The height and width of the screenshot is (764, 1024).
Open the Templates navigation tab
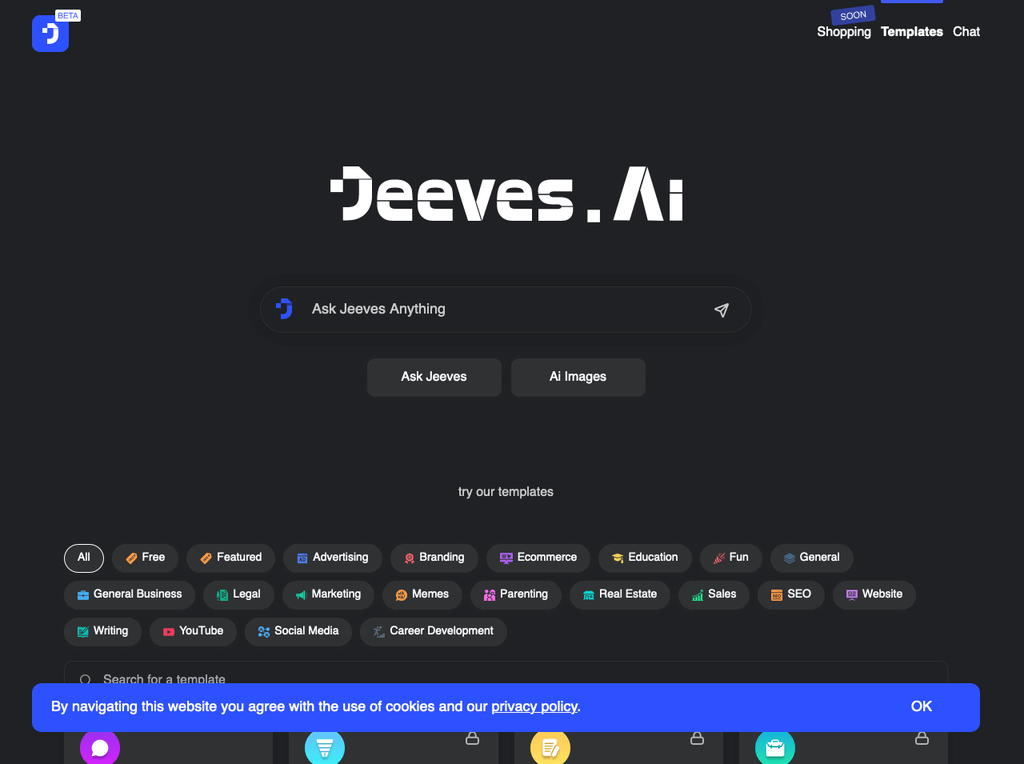(x=911, y=31)
